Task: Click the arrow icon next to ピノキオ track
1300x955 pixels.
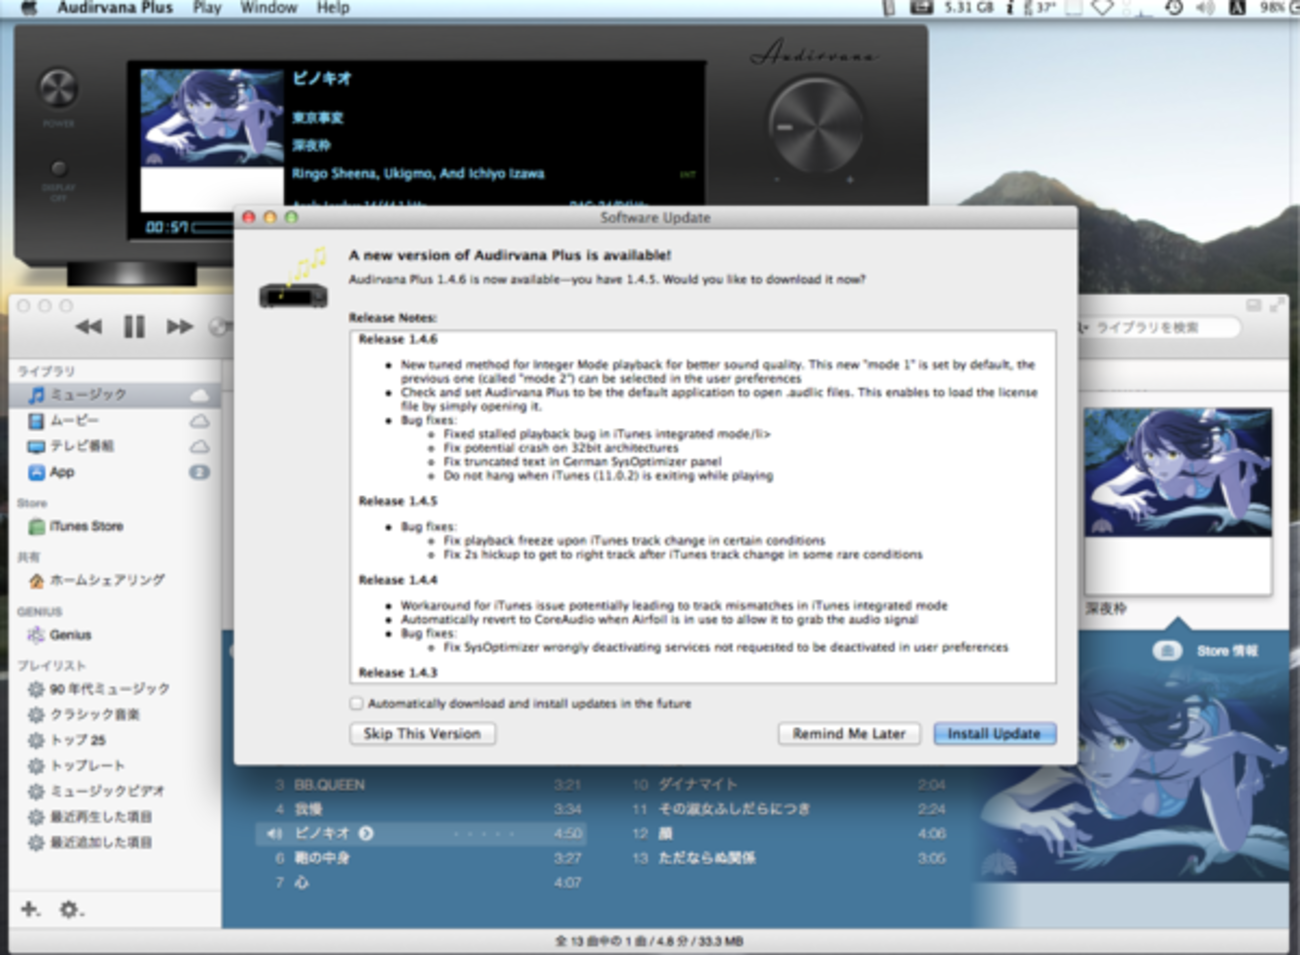Action: (366, 833)
